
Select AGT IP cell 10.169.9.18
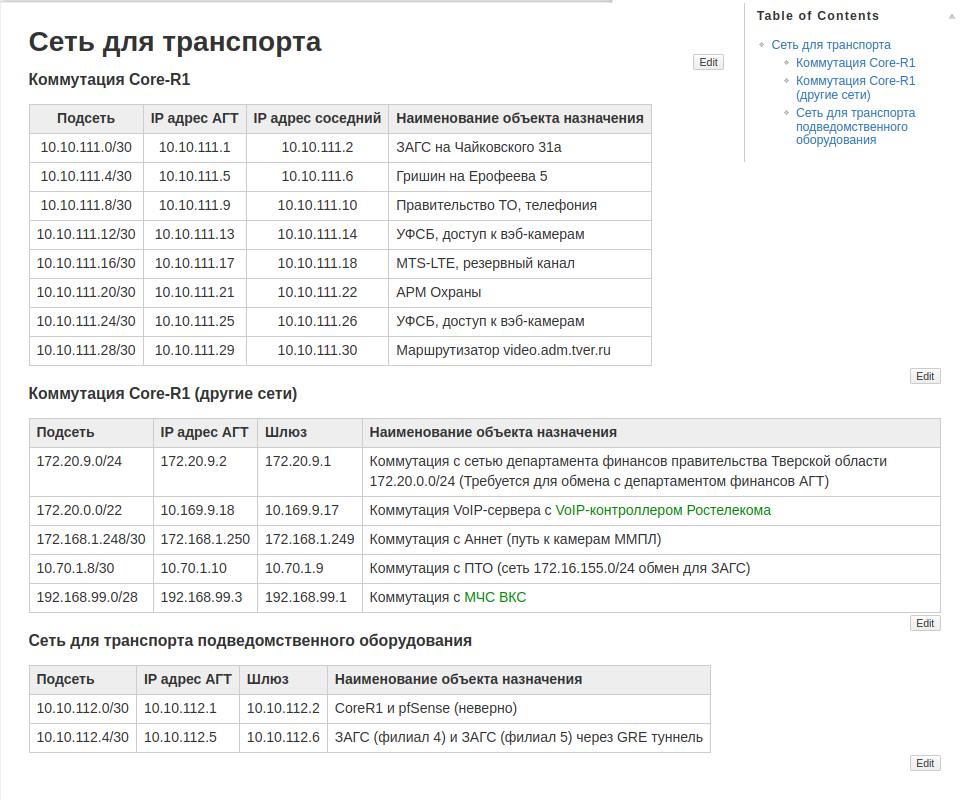[205, 511]
